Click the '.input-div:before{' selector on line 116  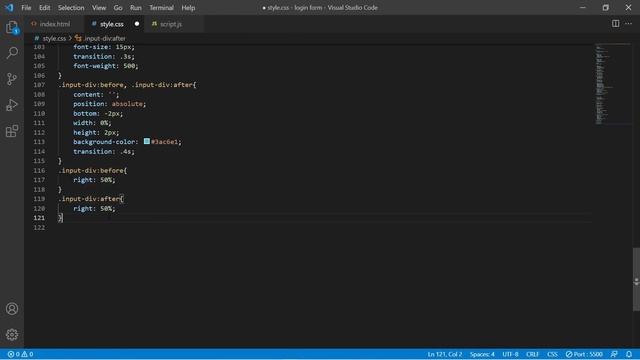pos(93,170)
